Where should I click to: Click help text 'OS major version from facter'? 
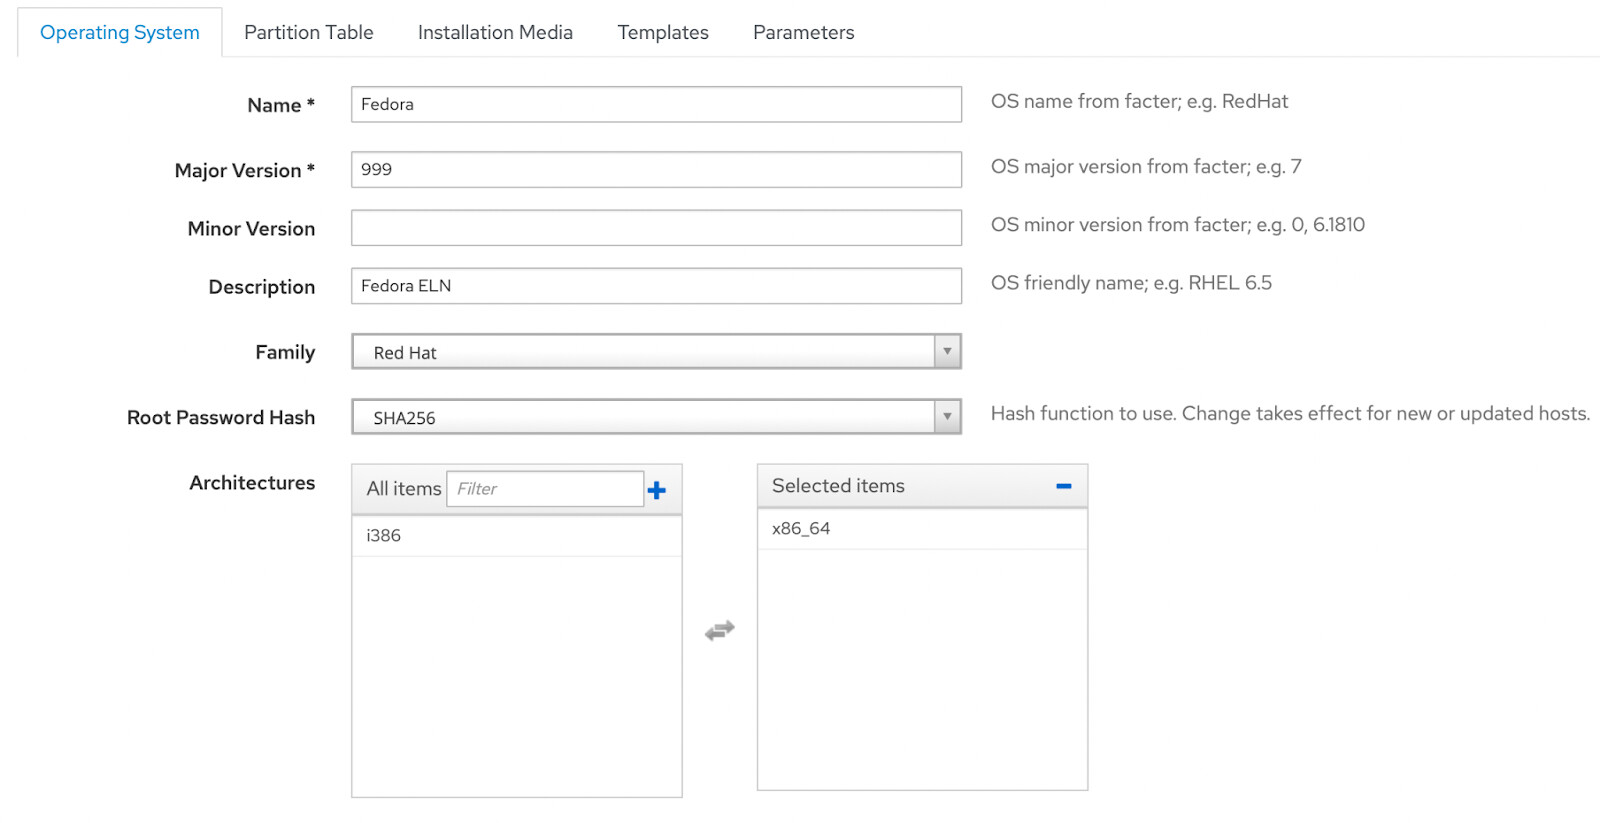coord(1146,167)
